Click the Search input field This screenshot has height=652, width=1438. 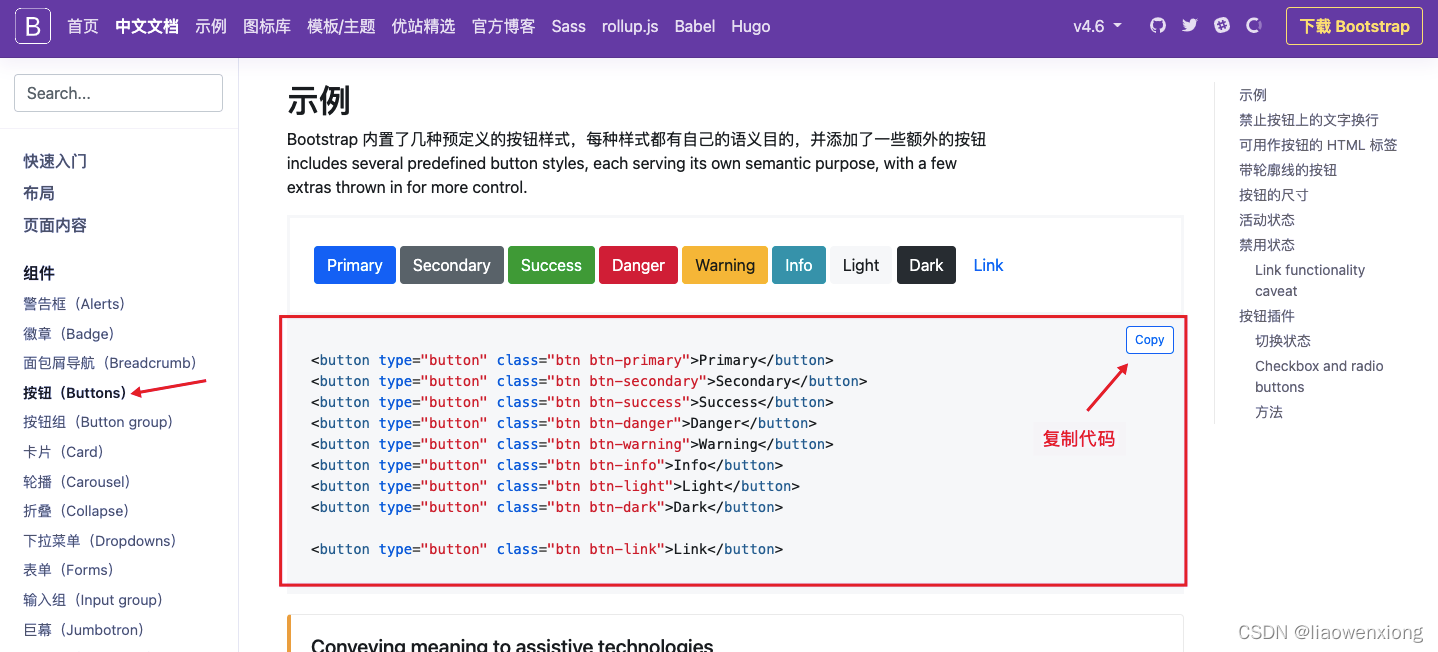[x=117, y=92]
